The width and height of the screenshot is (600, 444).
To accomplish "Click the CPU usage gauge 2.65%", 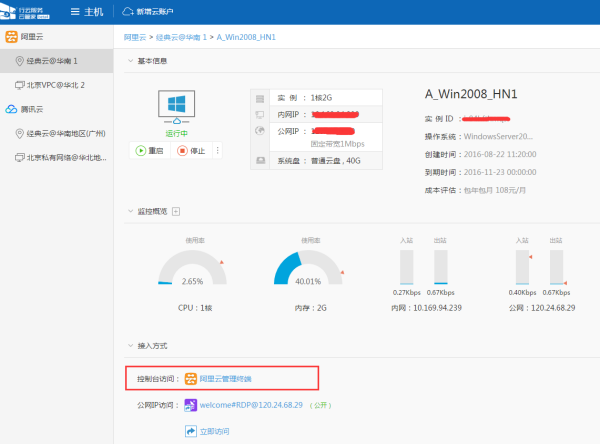I will [x=192, y=268].
